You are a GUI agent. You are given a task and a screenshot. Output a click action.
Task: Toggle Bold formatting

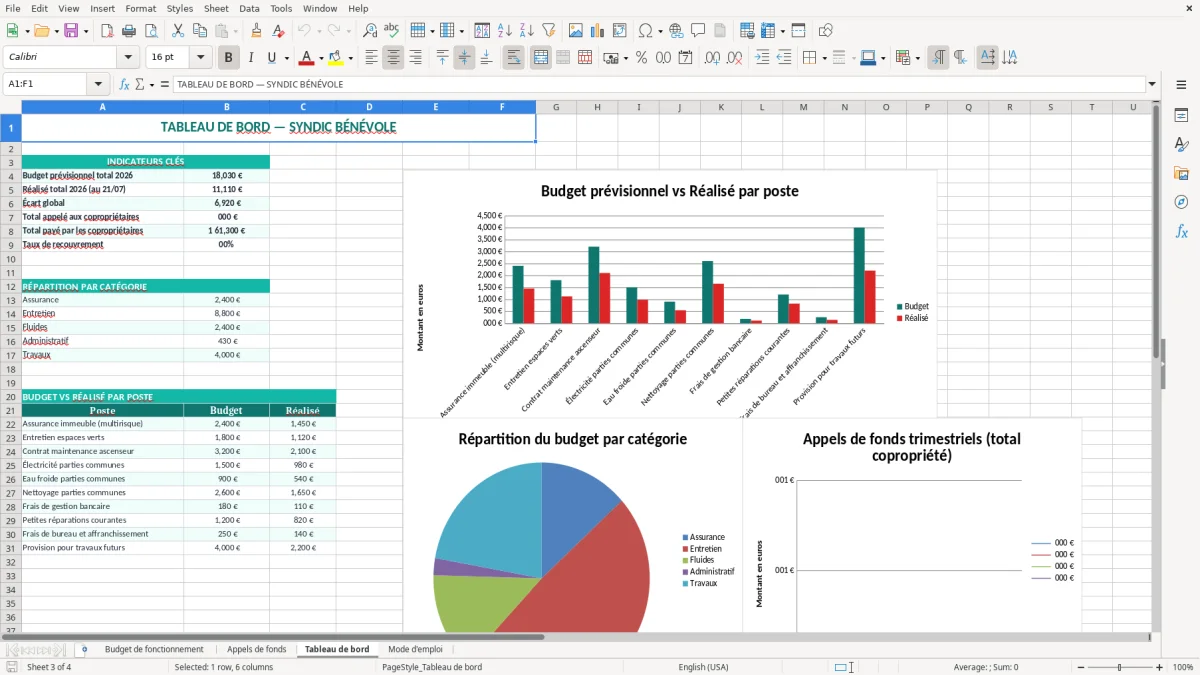point(229,58)
